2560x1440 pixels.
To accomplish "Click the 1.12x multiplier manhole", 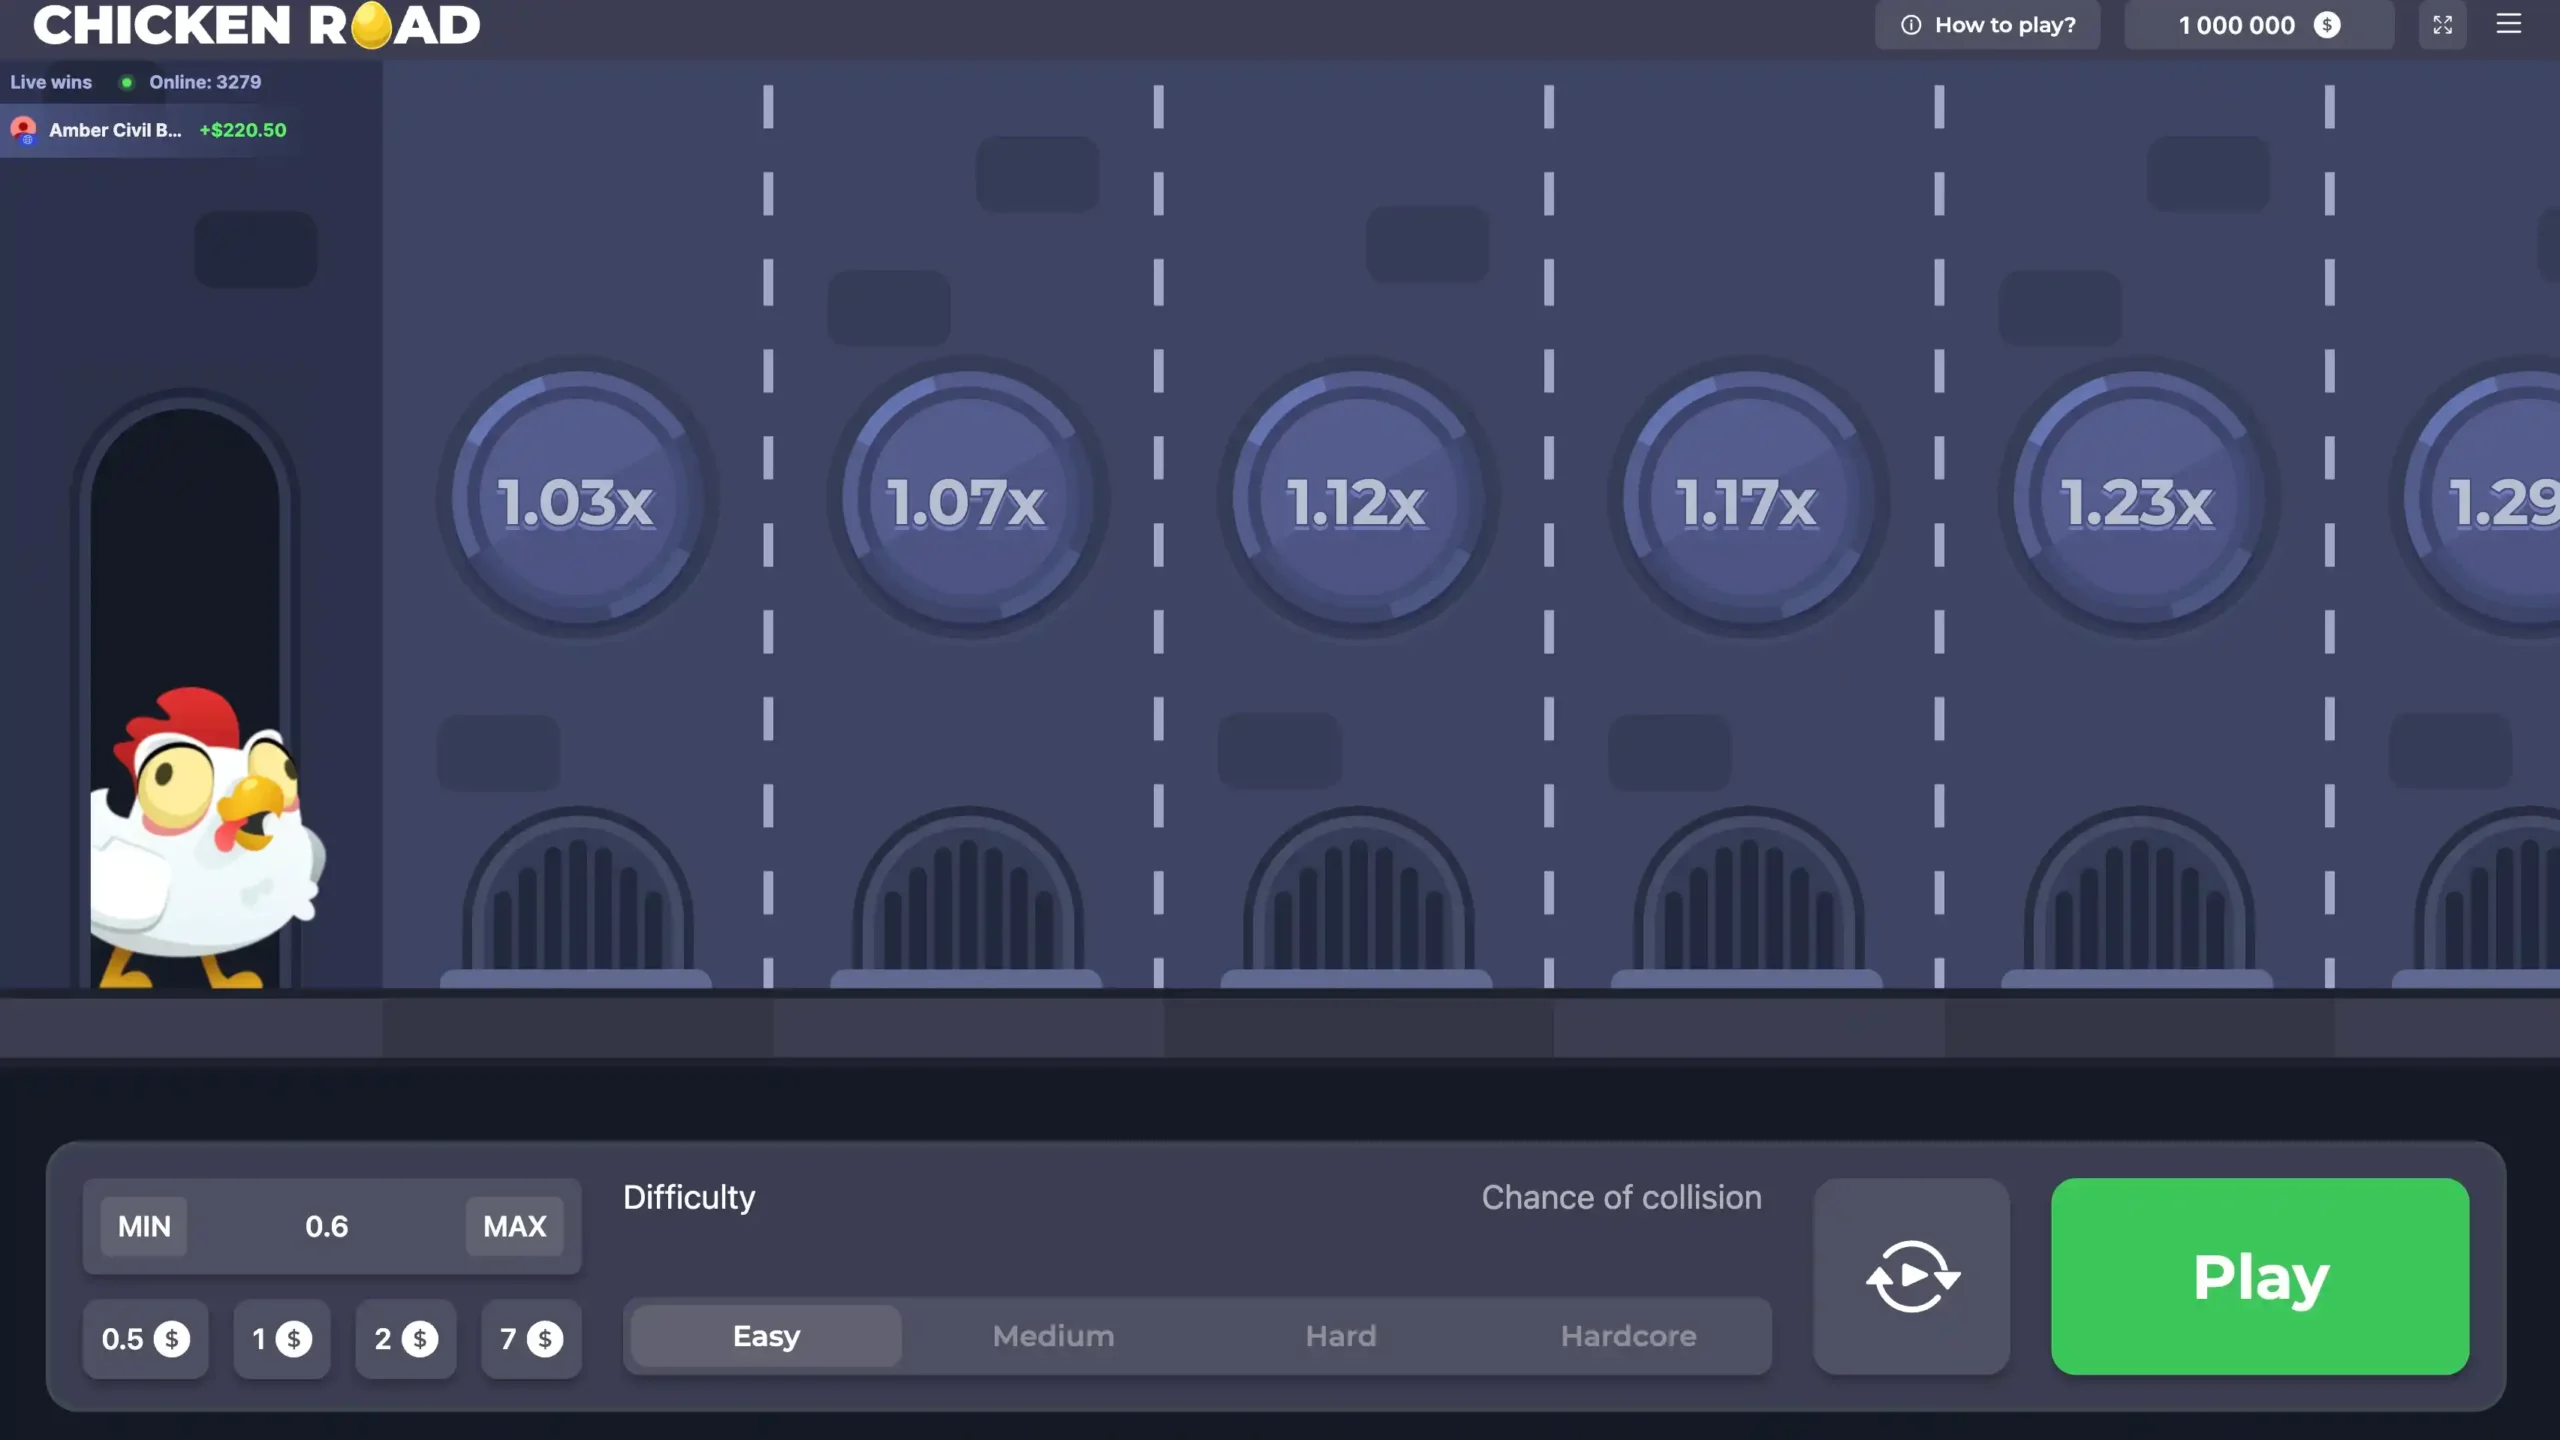I will 1357,500.
